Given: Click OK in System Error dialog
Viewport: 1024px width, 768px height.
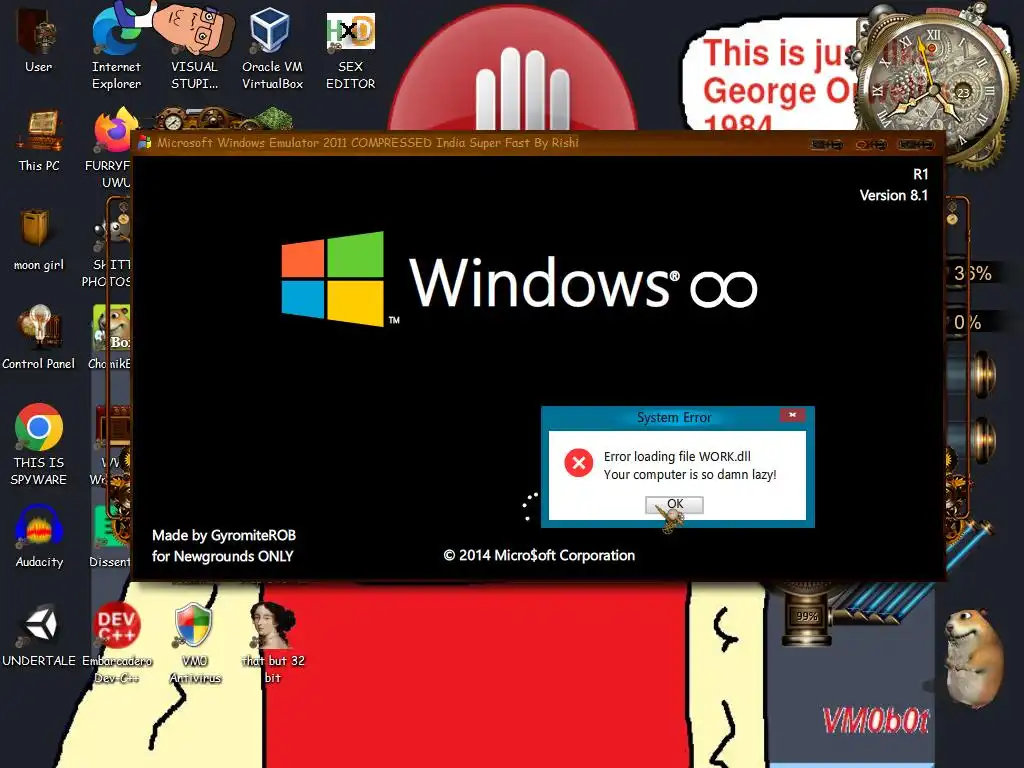Looking at the screenshot, I should point(675,504).
